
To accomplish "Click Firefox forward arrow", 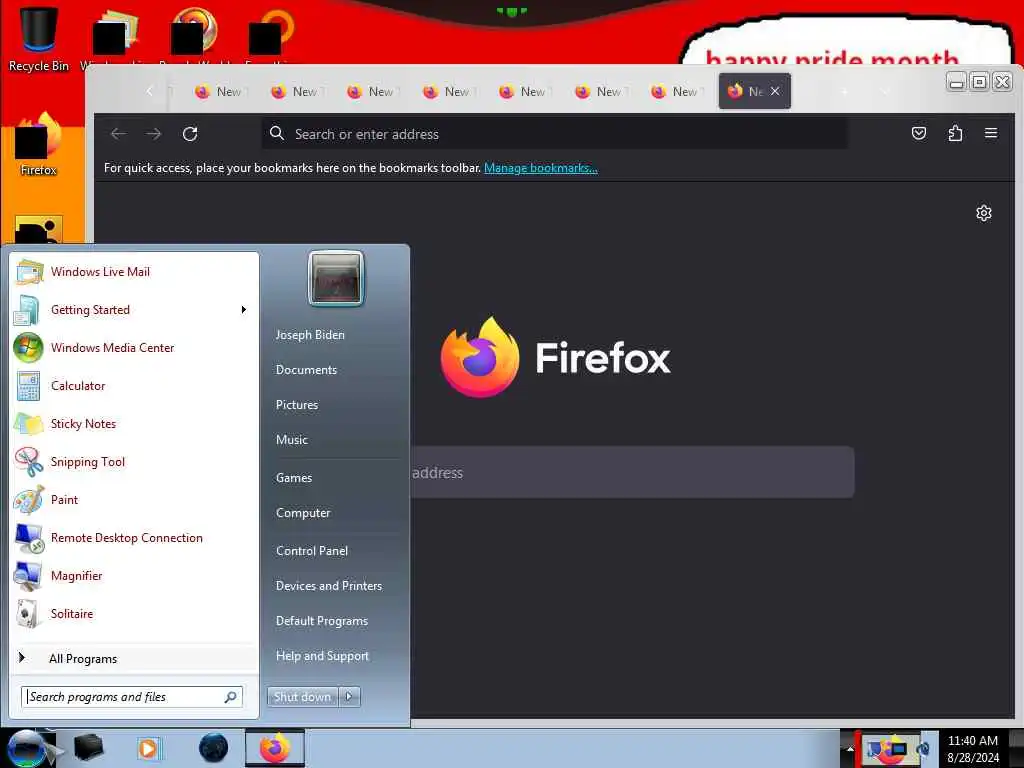I will tap(154, 134).
